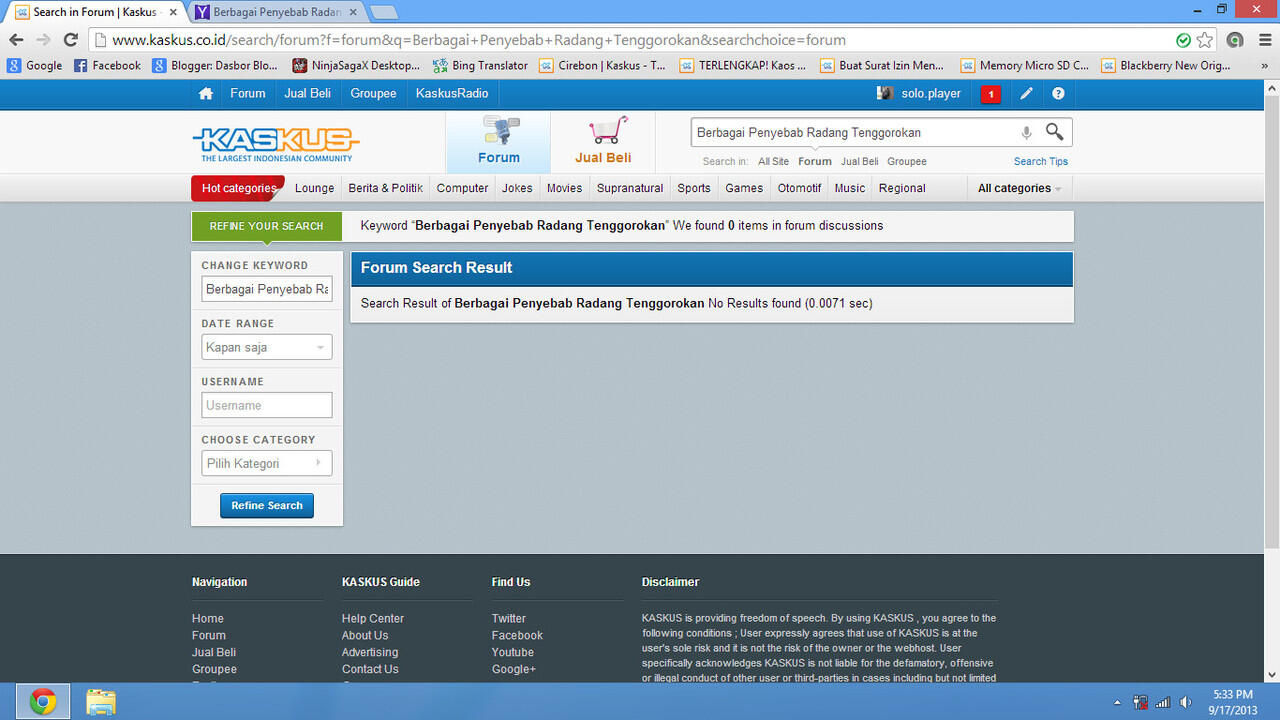Screen dimensions: 1280x720
Task: Open the Computer category
Action: [x=462, y=188]
